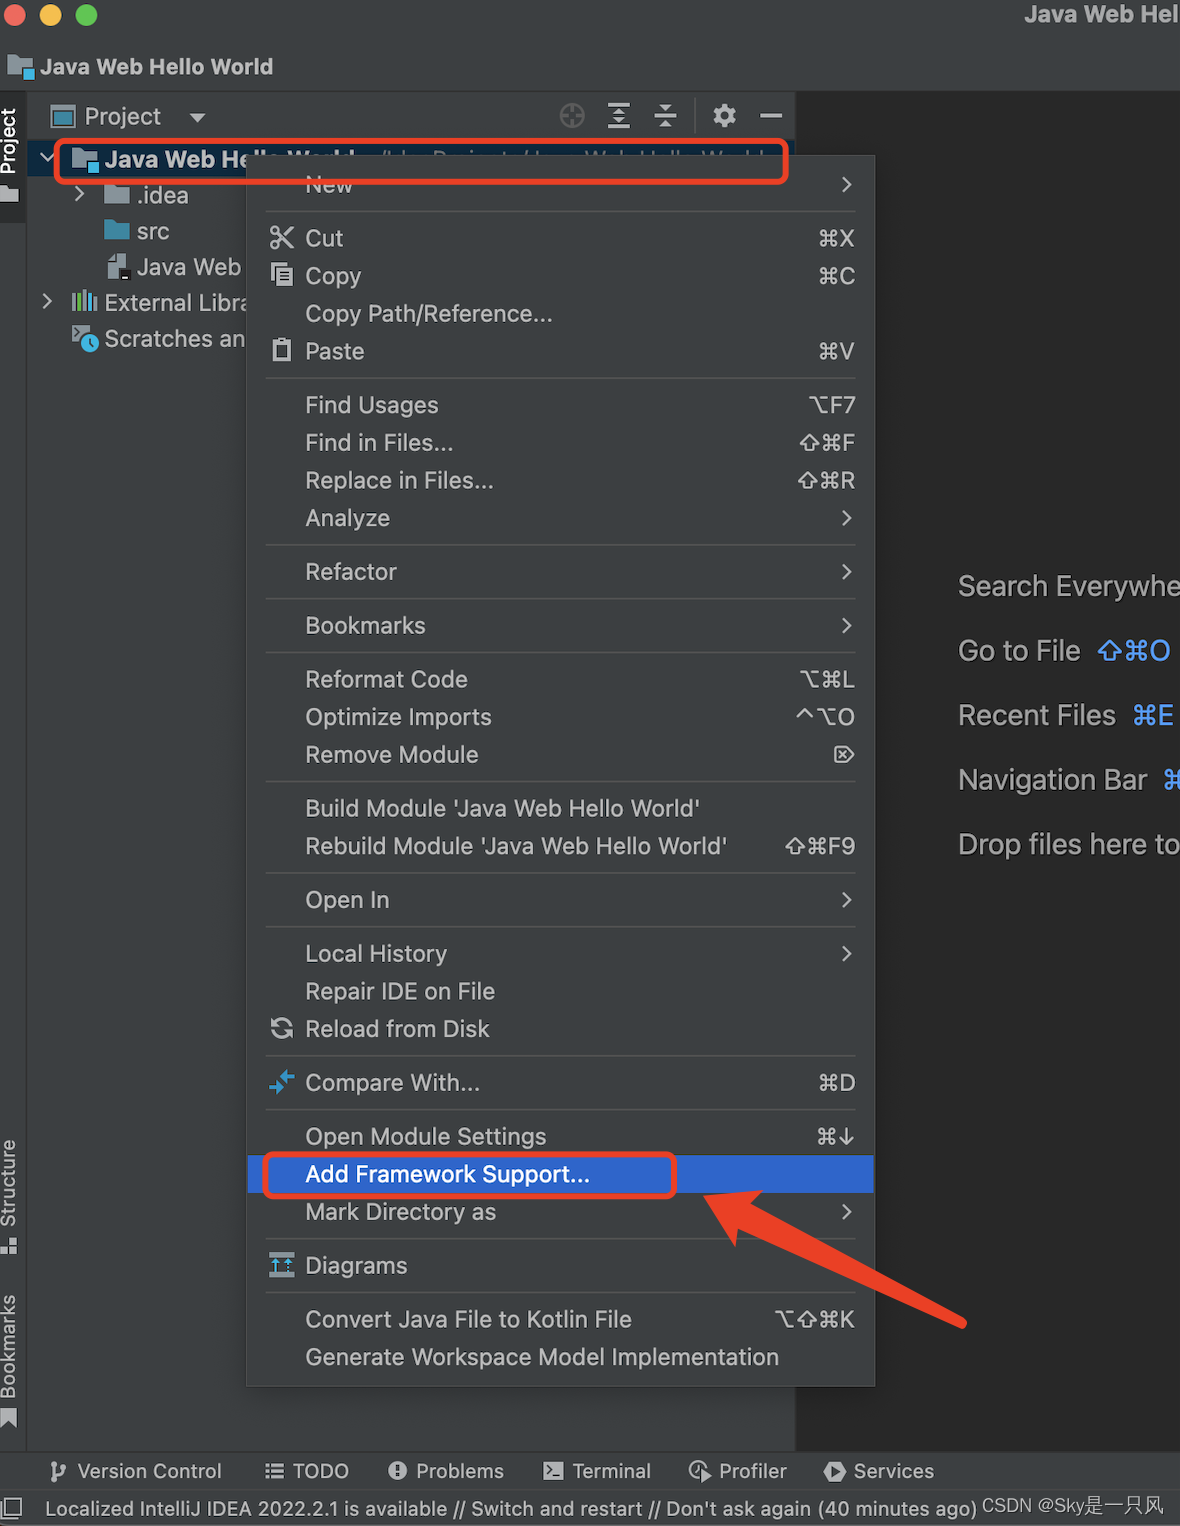Click the TODO list icon
This screenshot has width=1180, height=1526.
tap(274, 1471)
